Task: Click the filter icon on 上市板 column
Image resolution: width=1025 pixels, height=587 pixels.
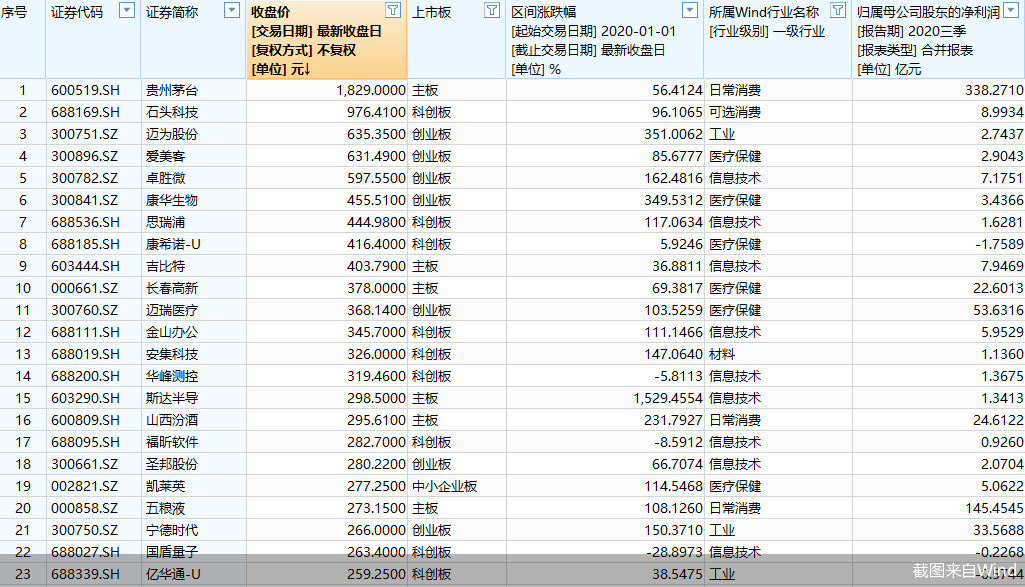Action: [492, 10]
